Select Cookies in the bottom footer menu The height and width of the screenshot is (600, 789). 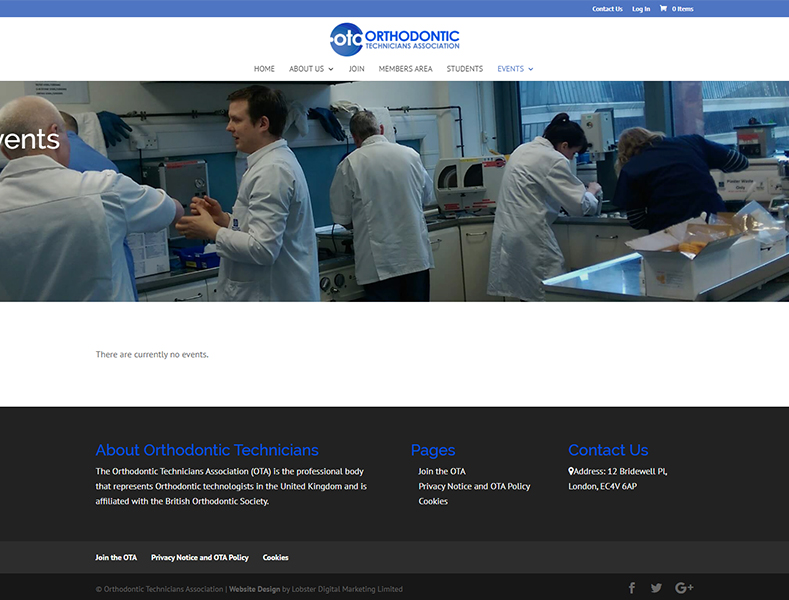[275, 557]
